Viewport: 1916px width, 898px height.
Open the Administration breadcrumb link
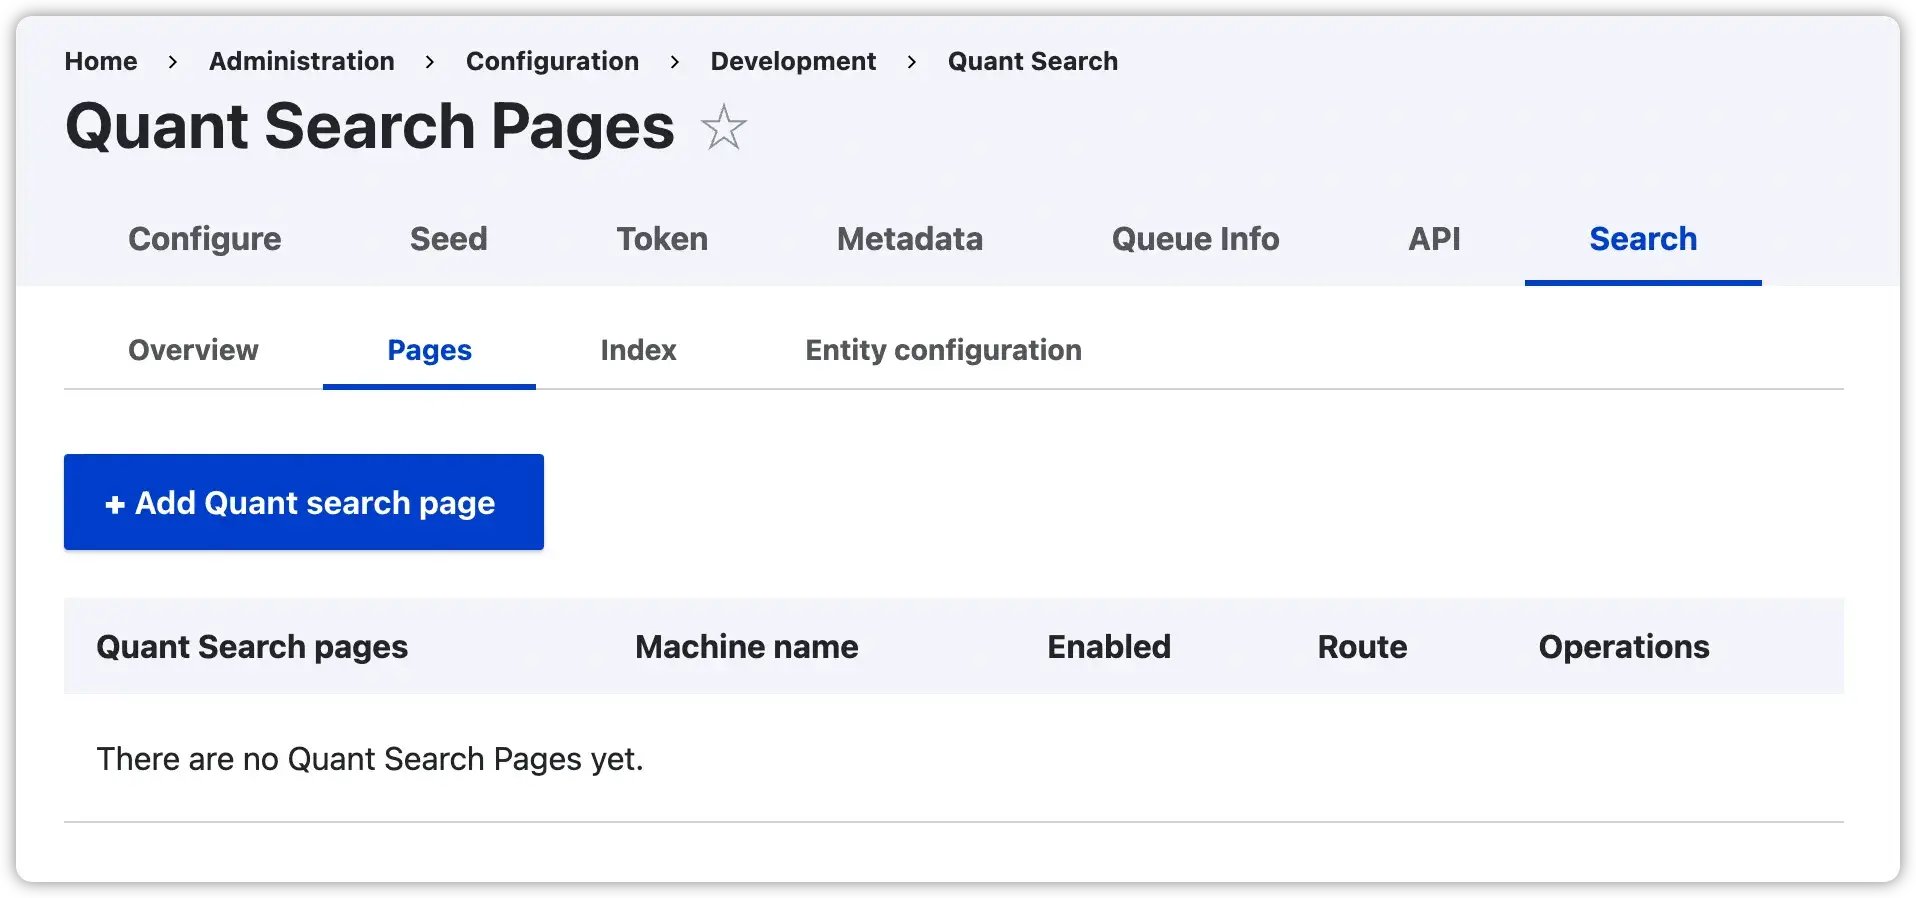pyautogui.click(x=301, y=61)
